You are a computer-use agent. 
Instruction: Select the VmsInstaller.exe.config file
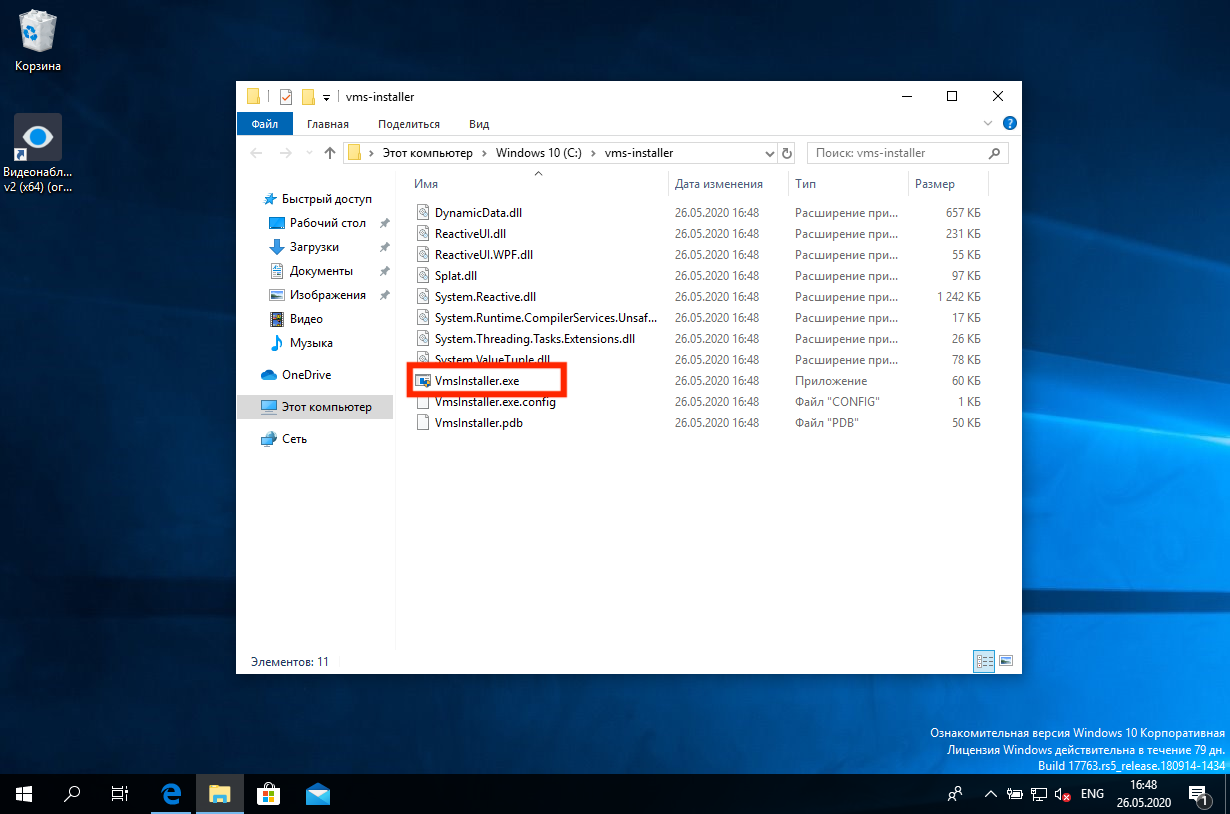point(495,402)
